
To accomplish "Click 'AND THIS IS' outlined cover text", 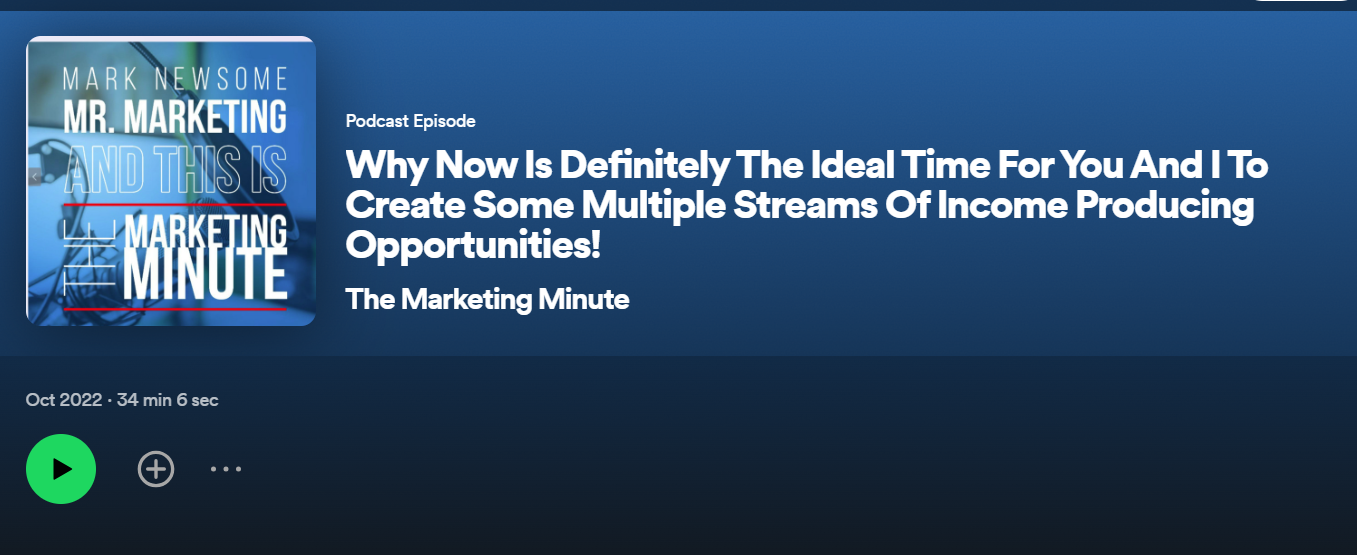I will point(175,169).
